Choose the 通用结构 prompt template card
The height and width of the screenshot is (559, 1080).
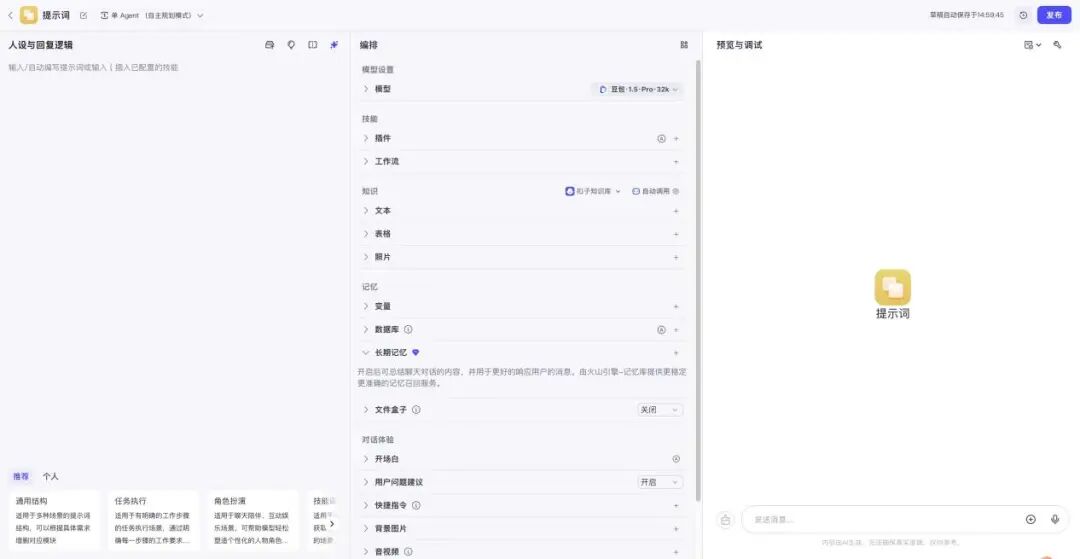click(55, 520)
